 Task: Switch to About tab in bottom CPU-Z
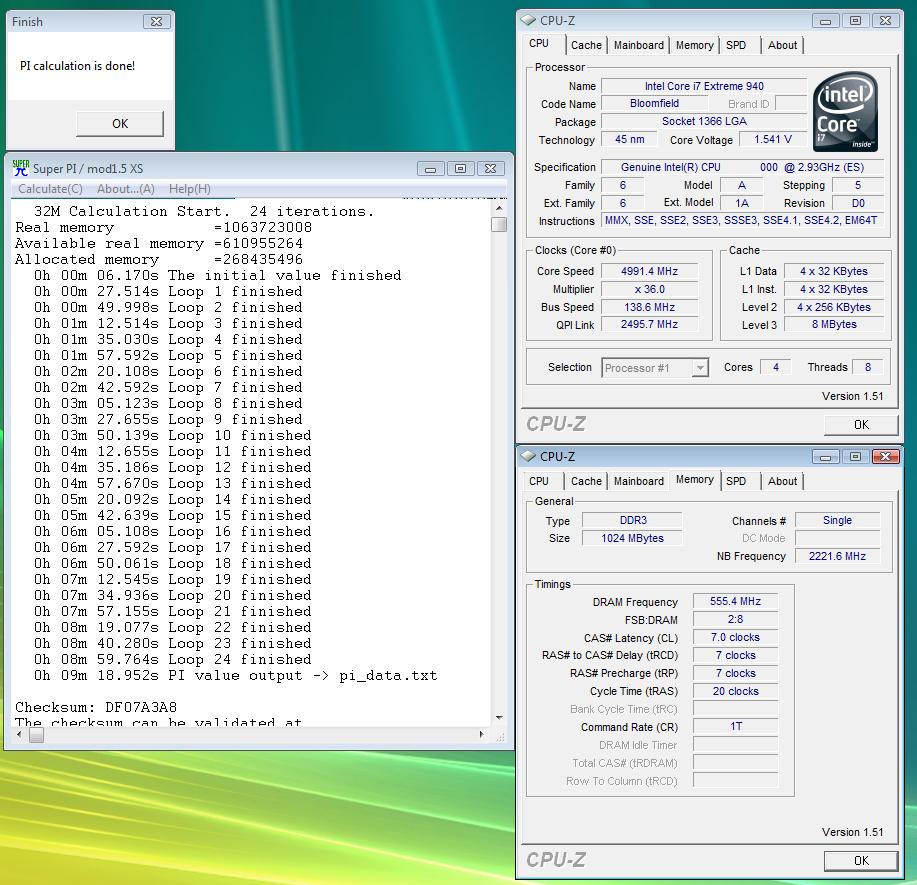[x=782, y=481]
